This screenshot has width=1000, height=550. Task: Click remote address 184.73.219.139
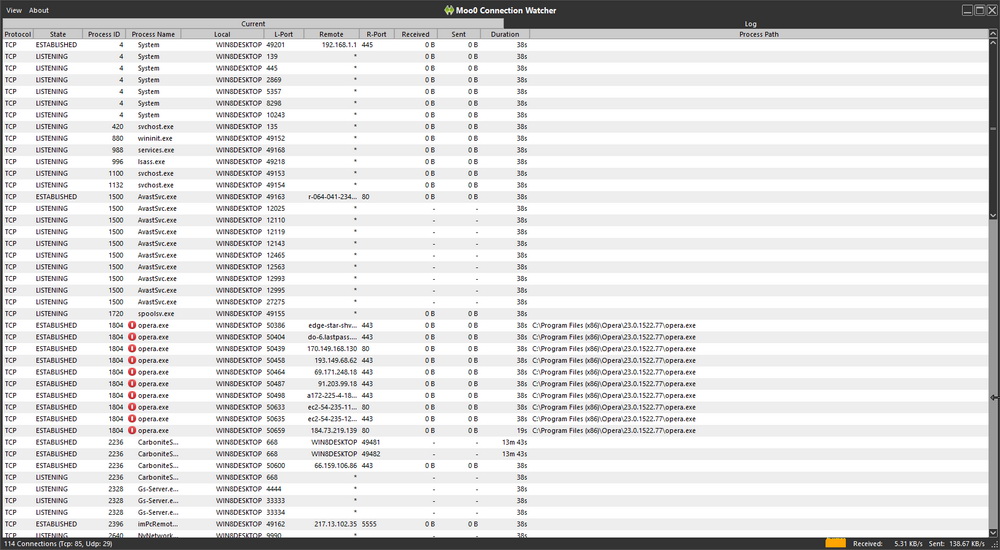tap(334, 431)
